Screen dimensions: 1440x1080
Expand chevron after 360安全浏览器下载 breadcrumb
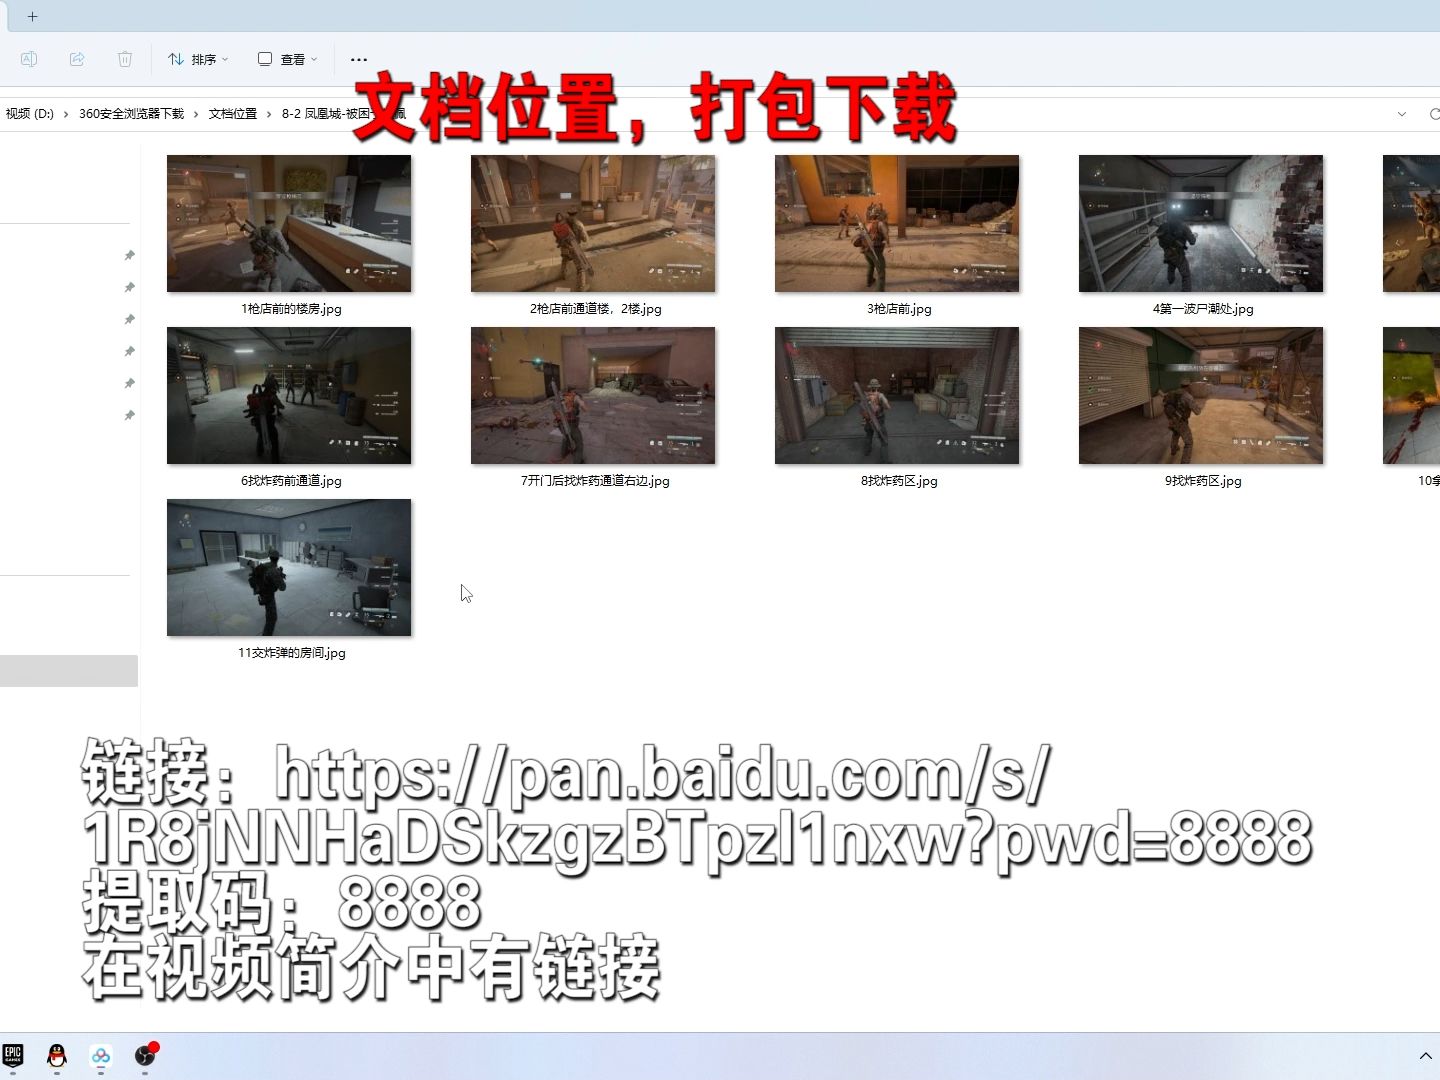pos(196,114)
